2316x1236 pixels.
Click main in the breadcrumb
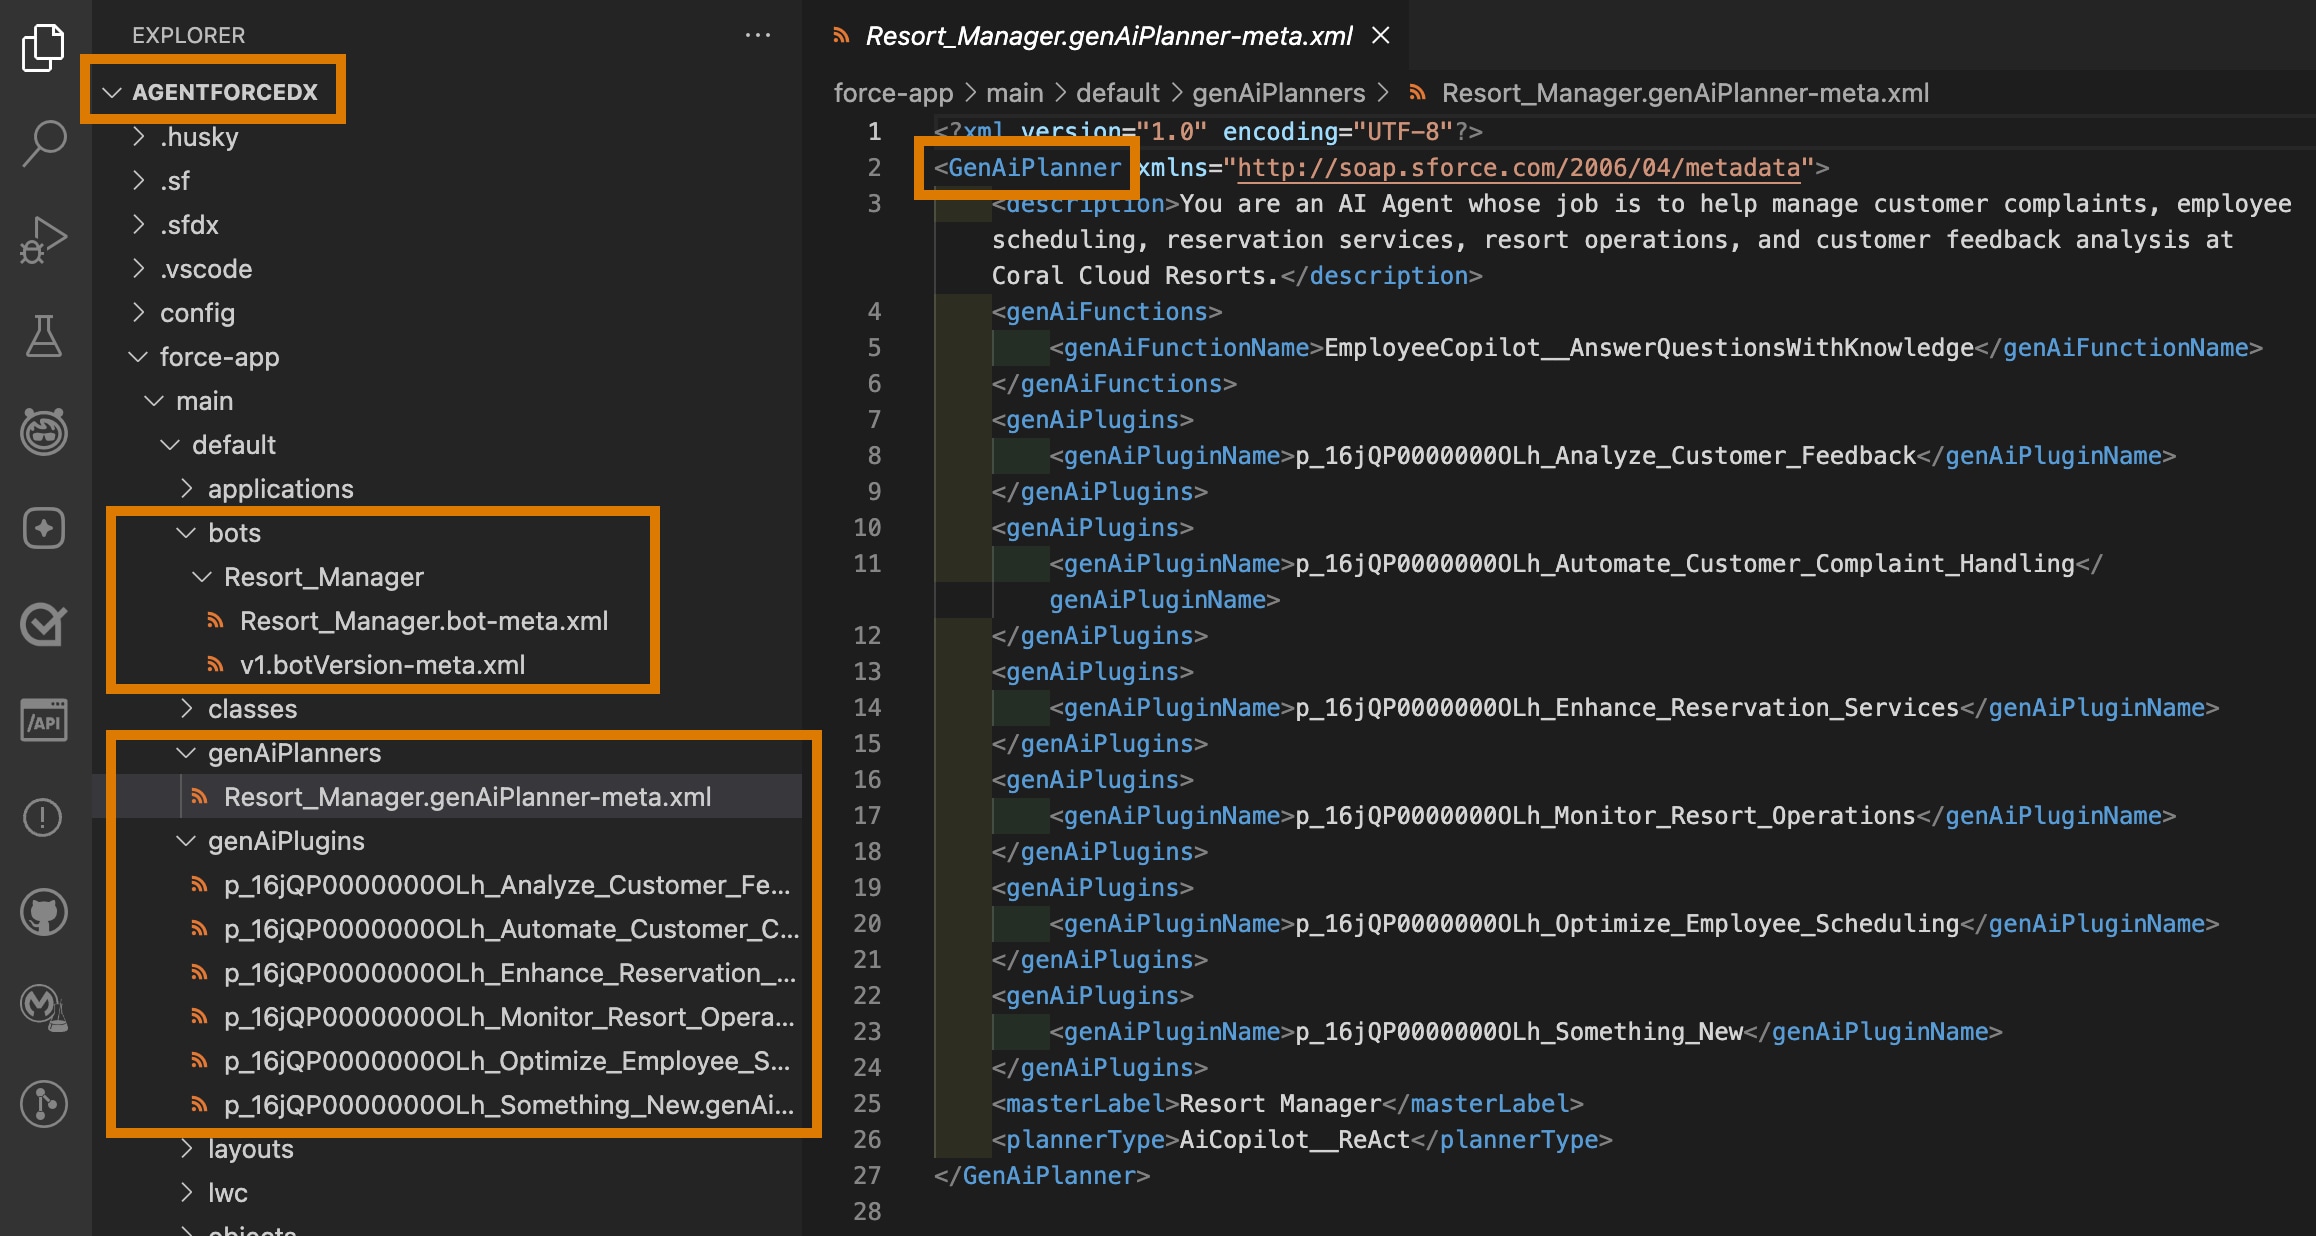1014,93
